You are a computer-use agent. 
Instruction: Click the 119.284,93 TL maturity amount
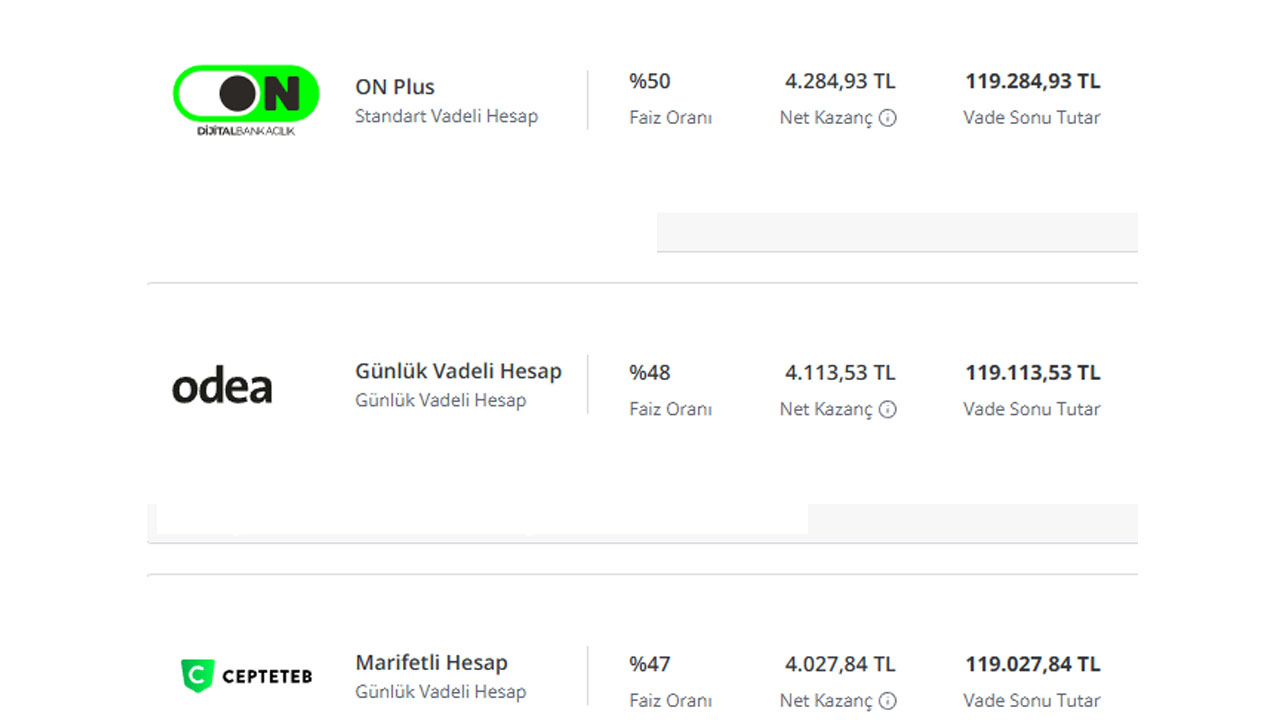[1033, 81]
